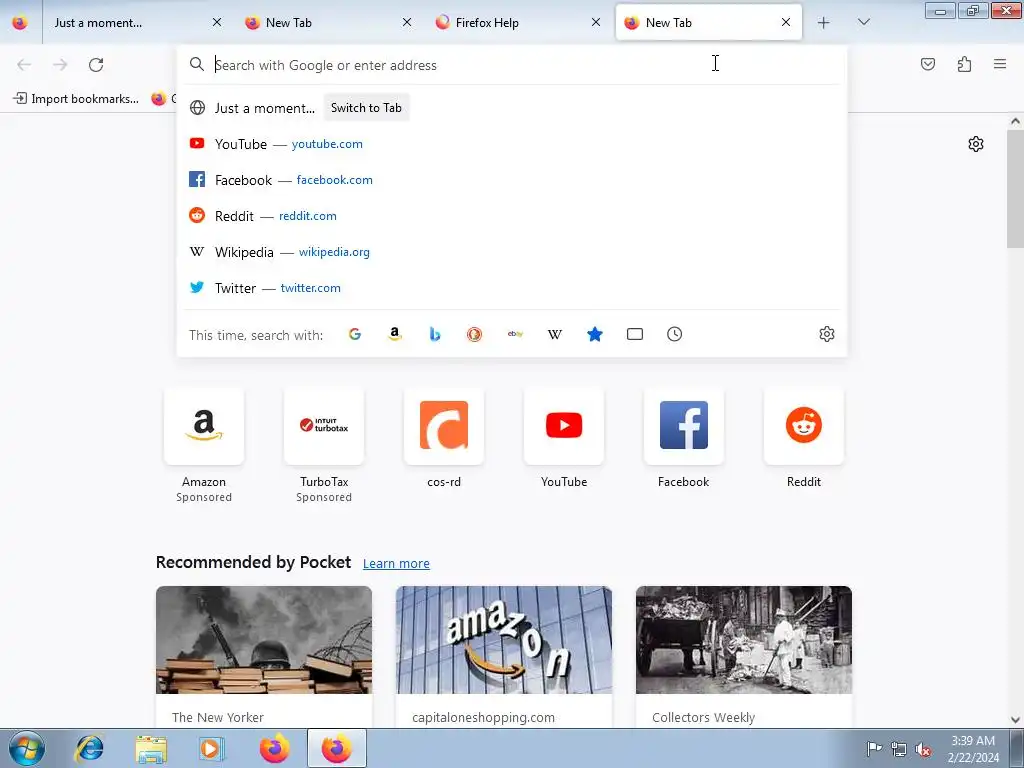Switch to the first New Tab tab
Viewport: 1024px width, 768px height.
tap(320, 23)
